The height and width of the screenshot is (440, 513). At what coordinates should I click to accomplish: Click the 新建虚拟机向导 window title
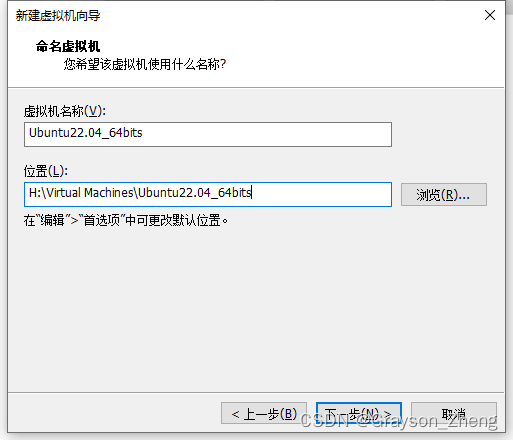point(58,15)
